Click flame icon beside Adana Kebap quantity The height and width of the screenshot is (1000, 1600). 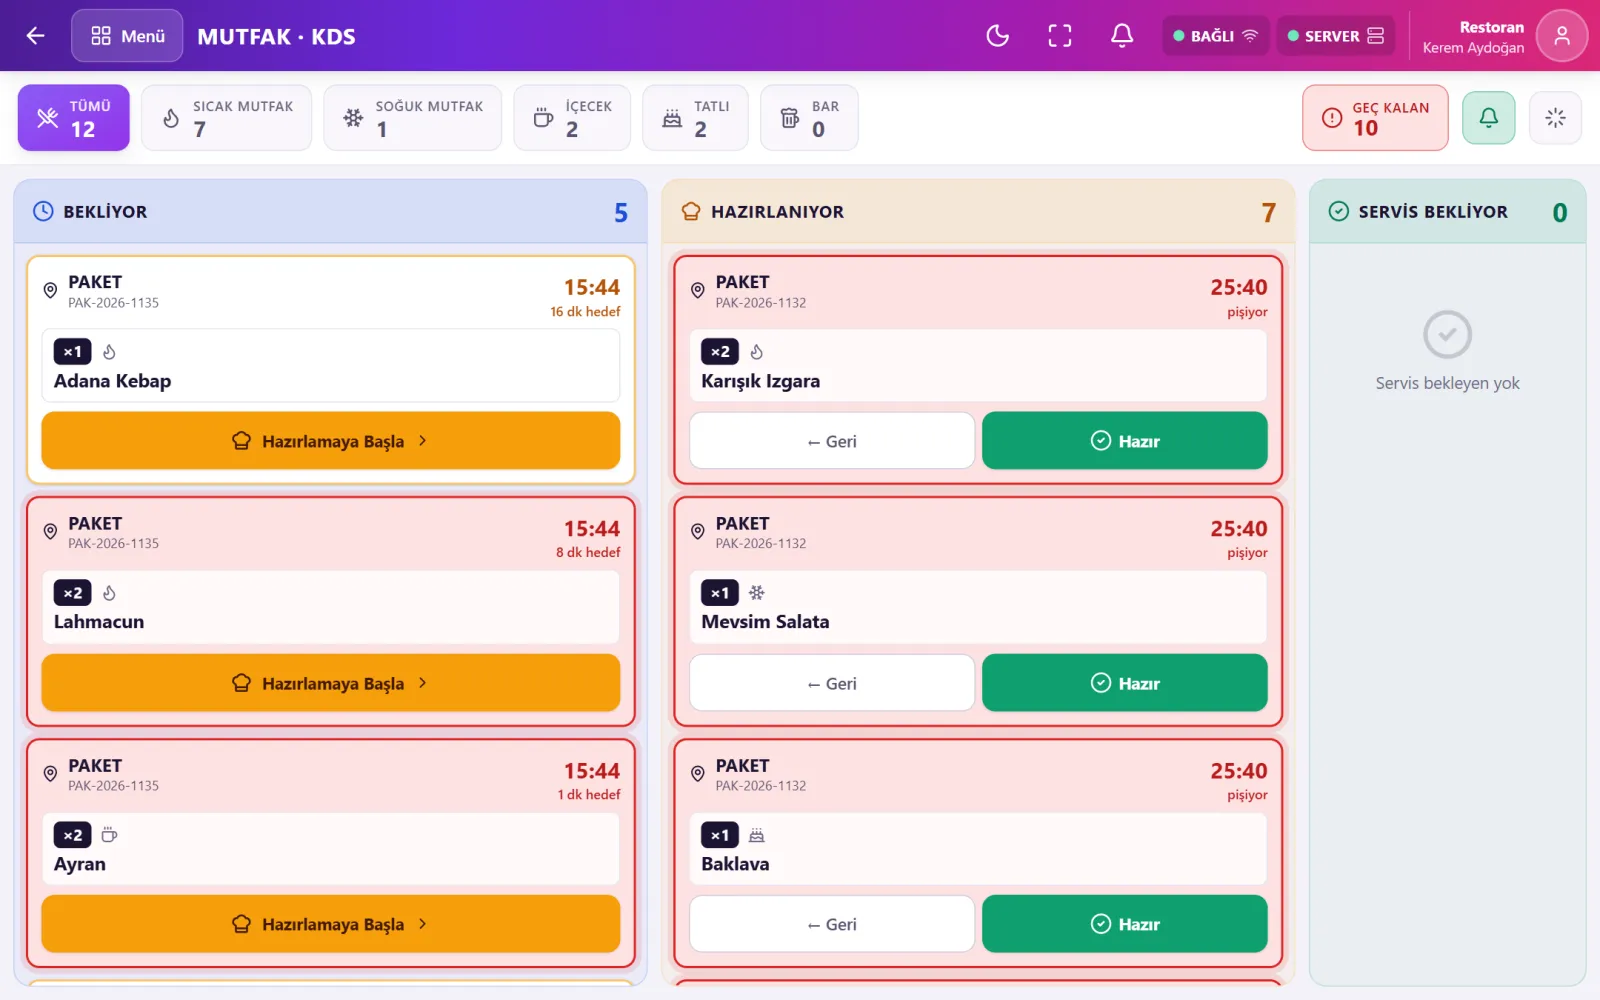pyautogui.click(x=109, y=352)
